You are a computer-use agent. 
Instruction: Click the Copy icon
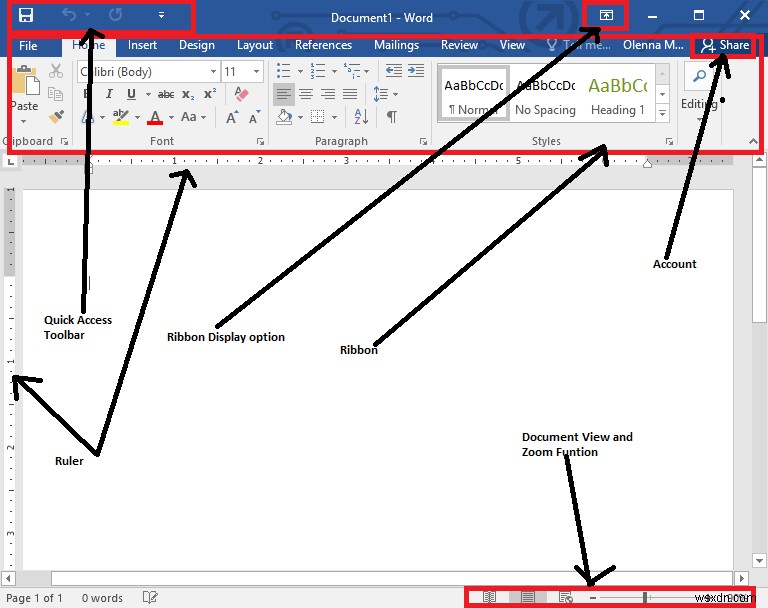(x=56, y=94)
